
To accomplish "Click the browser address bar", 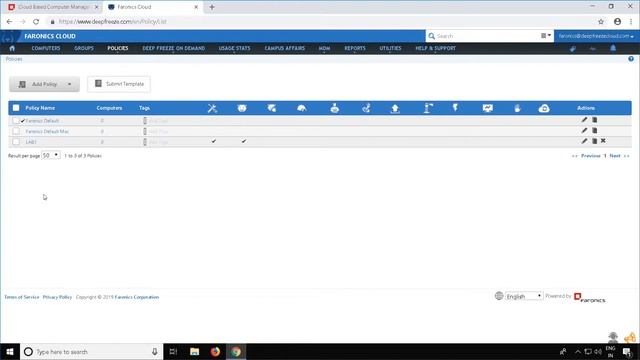I will pyautogui.click(x=322, y=22).
